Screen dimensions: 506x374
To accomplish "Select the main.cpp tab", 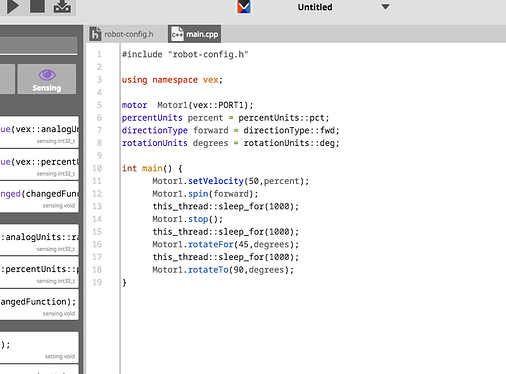I will tap(194, 34).
